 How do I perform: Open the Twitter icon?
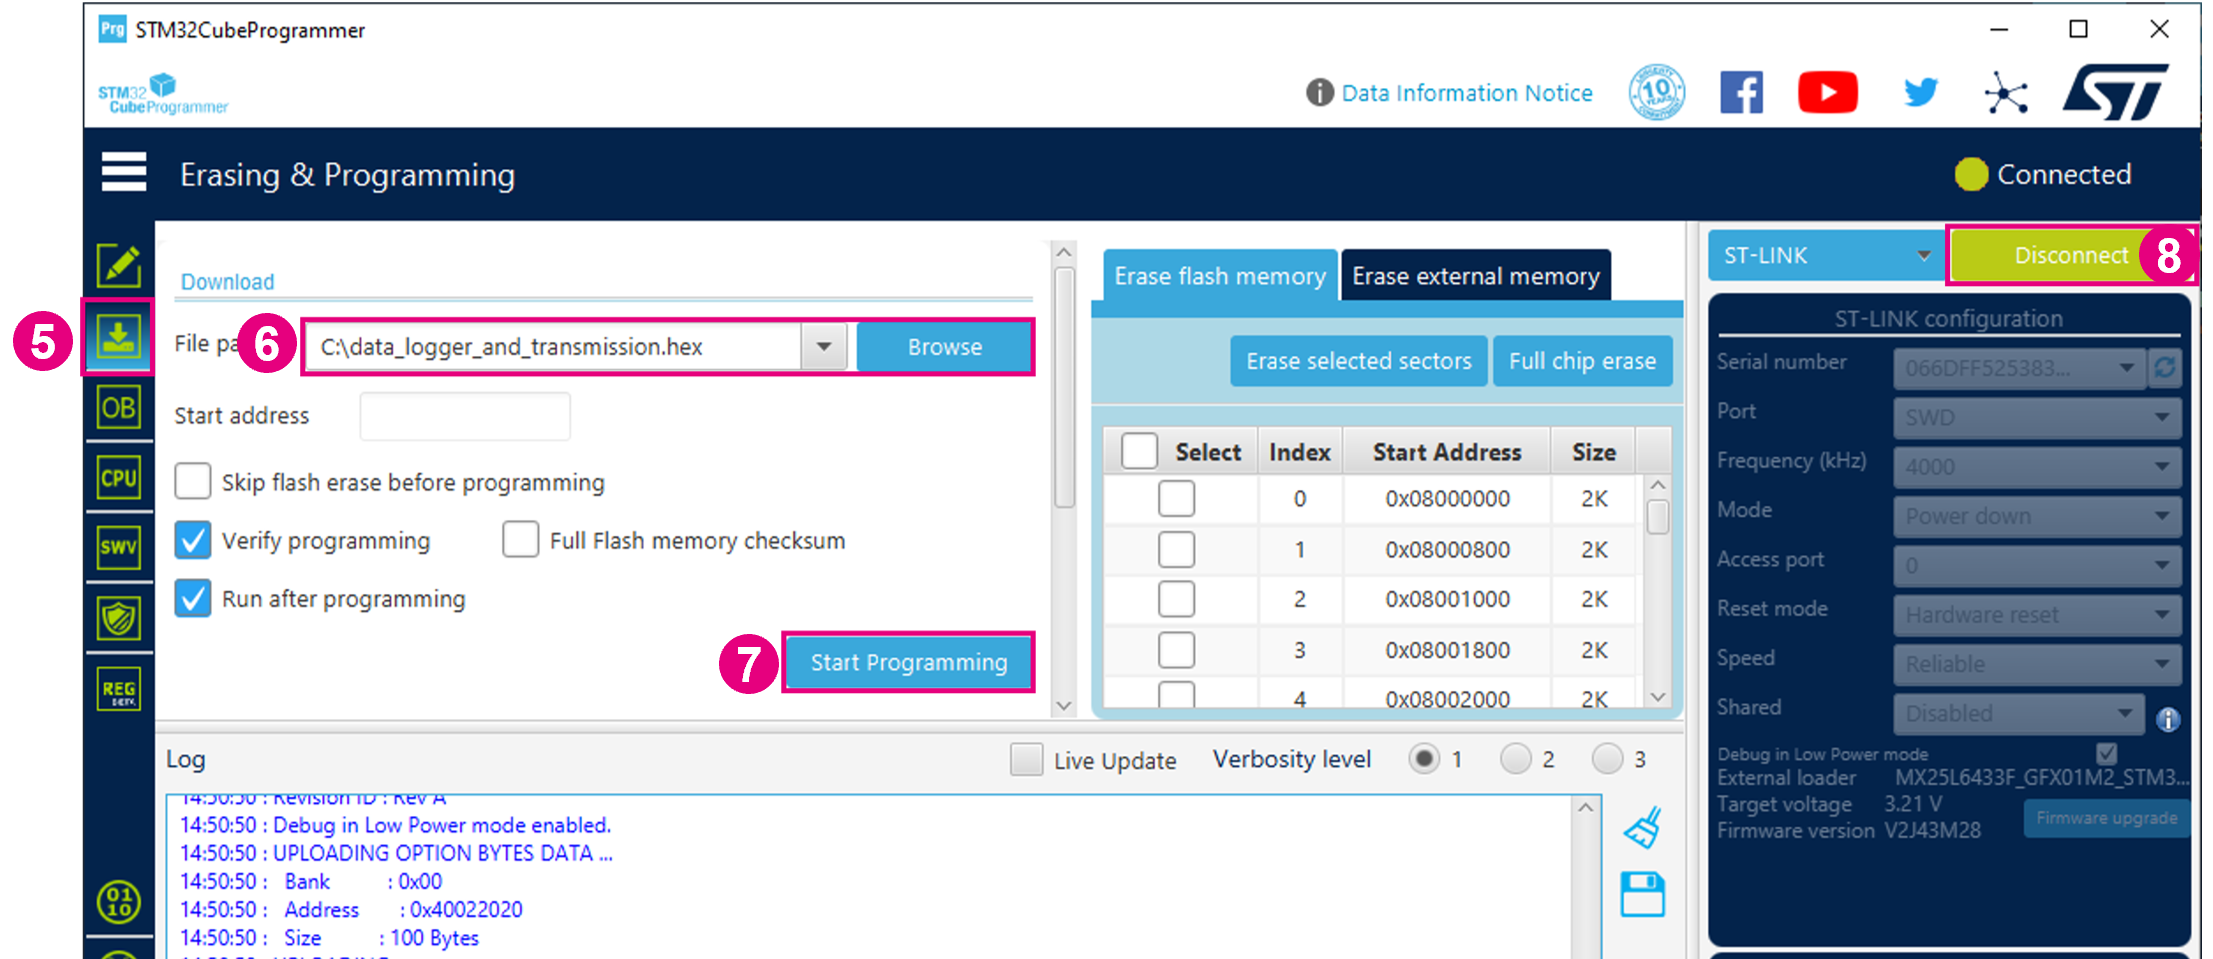(x=1920, y=93)
